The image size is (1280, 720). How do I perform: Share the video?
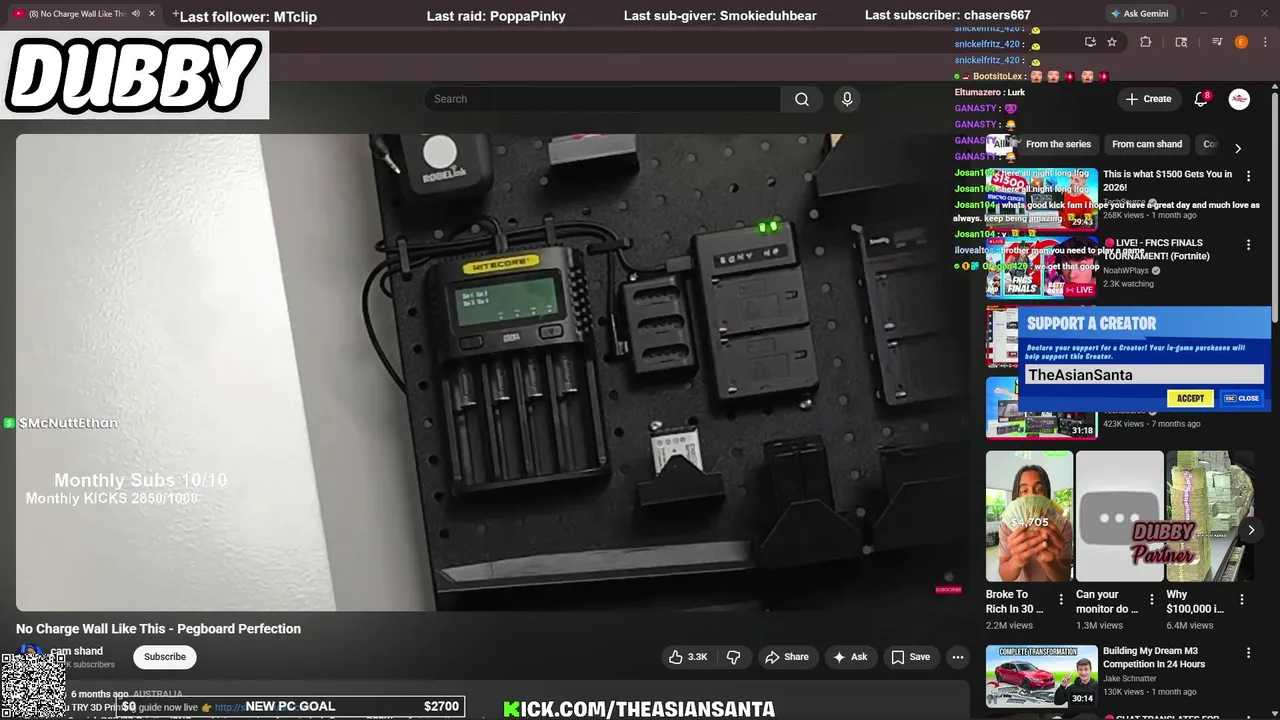pos(787,657)
